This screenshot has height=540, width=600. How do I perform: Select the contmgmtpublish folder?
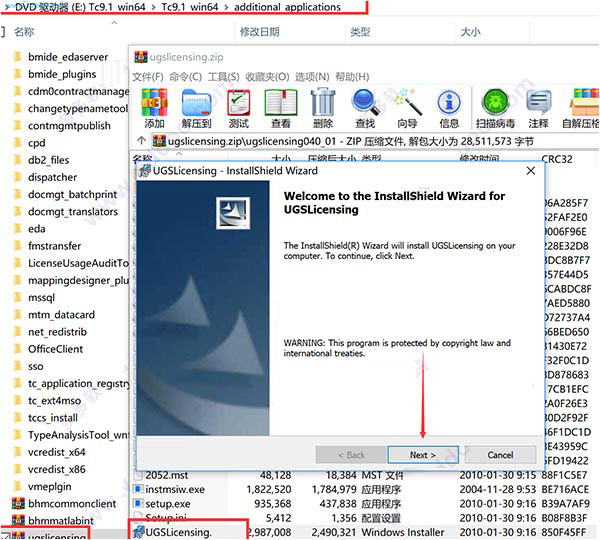click(69, 126)
